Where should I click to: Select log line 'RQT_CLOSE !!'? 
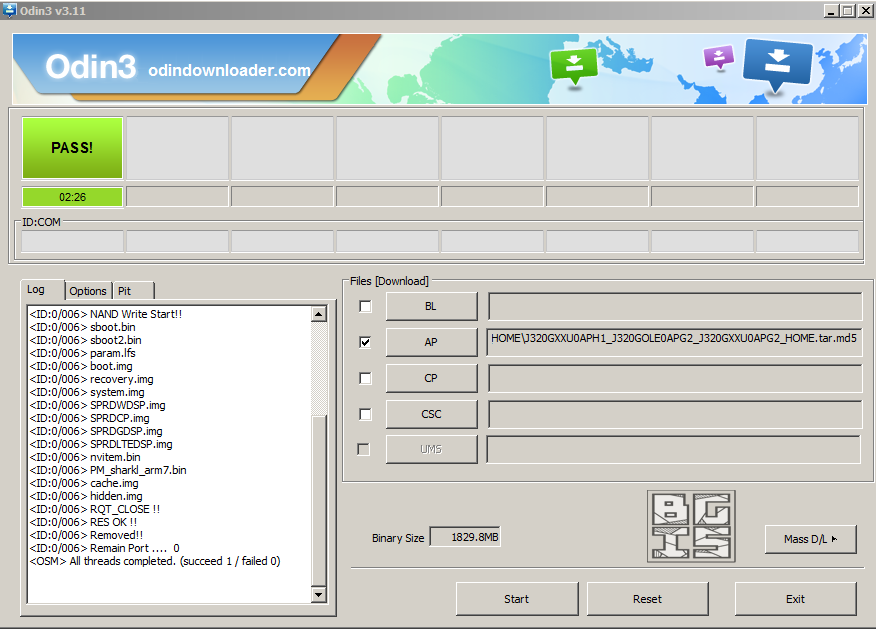tap(95, 509)
